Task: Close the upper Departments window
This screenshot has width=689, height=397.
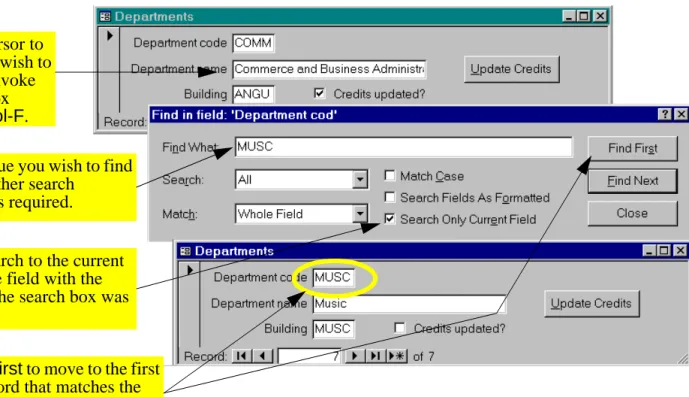Action: (x=600, y=16)
